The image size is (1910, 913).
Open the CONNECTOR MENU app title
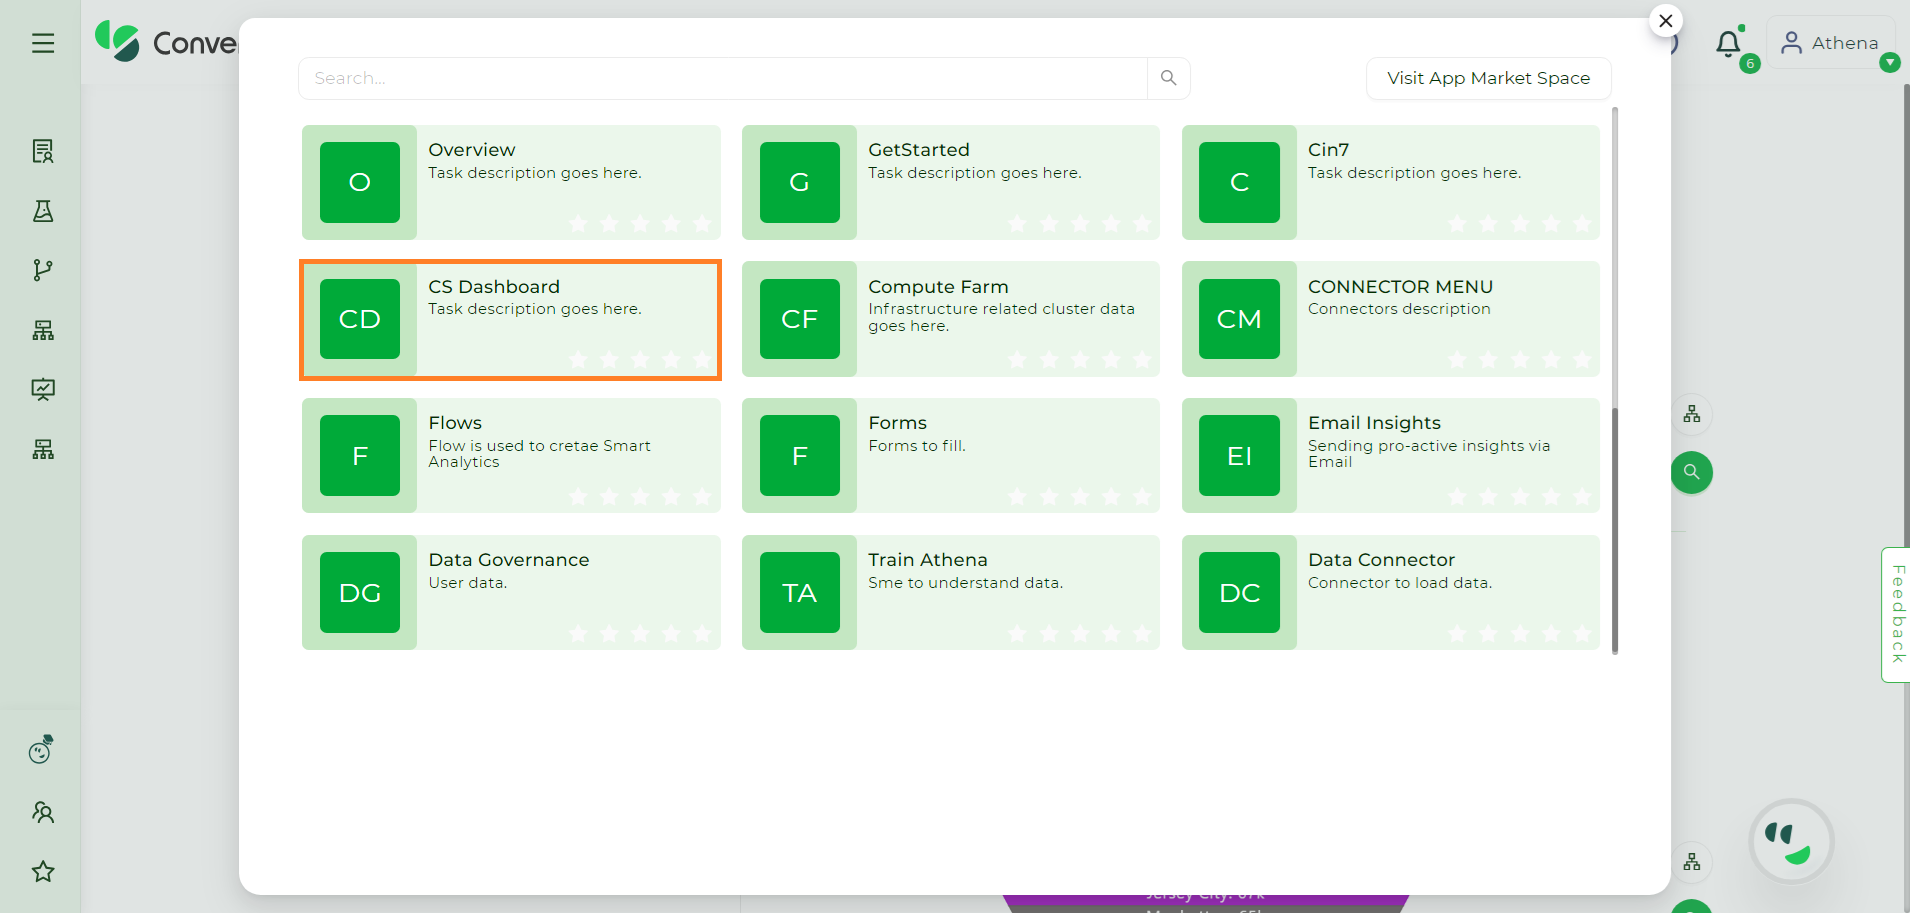click(x=1400, y=287)
